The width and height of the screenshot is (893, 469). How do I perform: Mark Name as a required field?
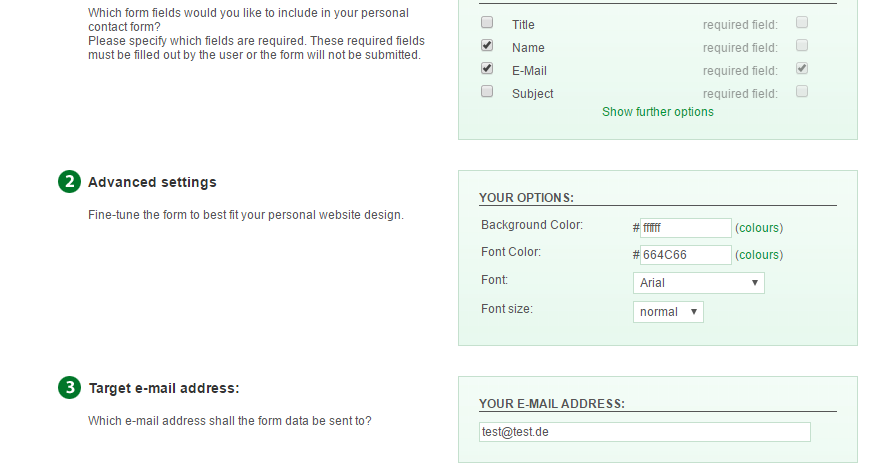[802, 46]
